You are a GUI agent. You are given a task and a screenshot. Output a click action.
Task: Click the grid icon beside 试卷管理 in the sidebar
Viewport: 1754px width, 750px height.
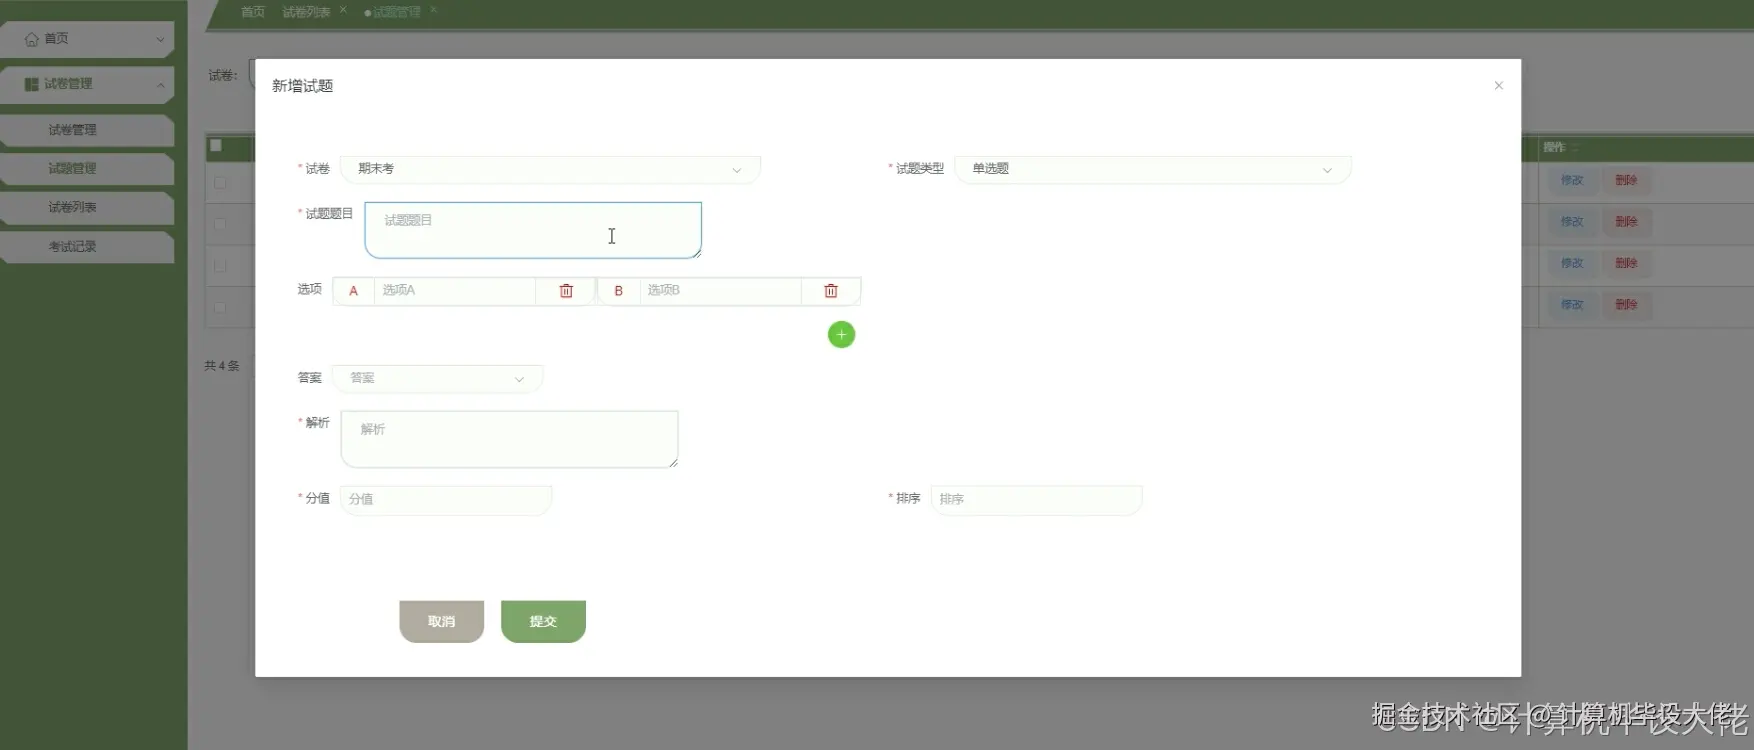(x=32, y=84)
